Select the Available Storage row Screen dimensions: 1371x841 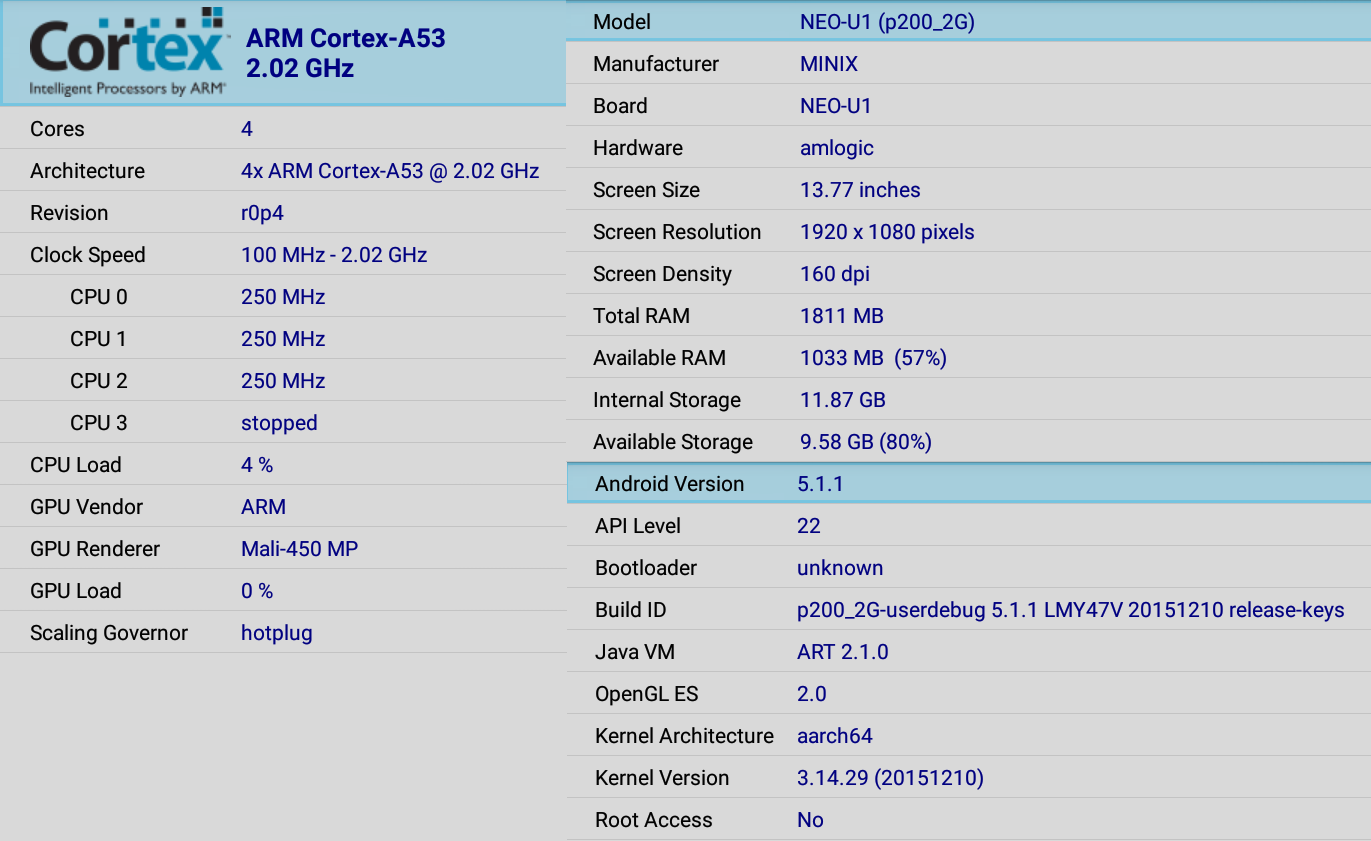[968, 441]
